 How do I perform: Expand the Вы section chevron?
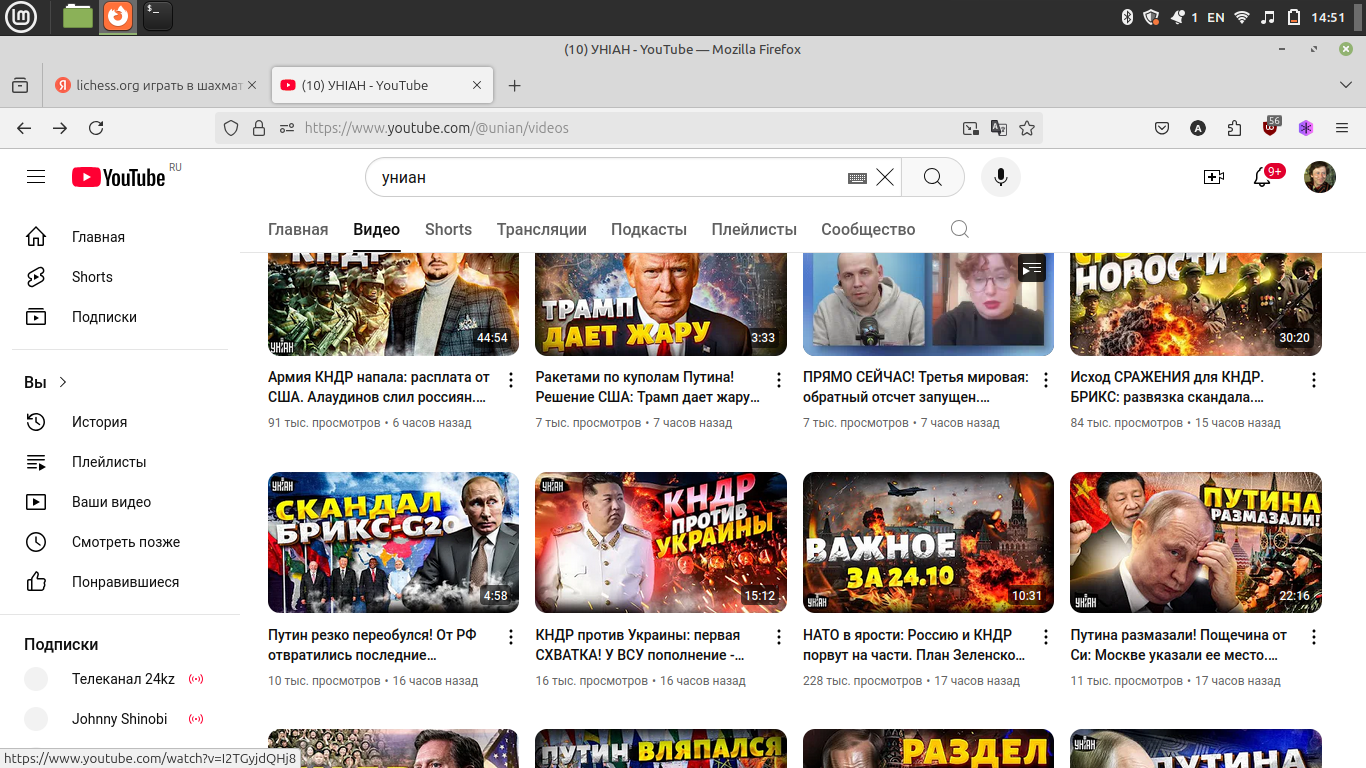click(63, 382)
